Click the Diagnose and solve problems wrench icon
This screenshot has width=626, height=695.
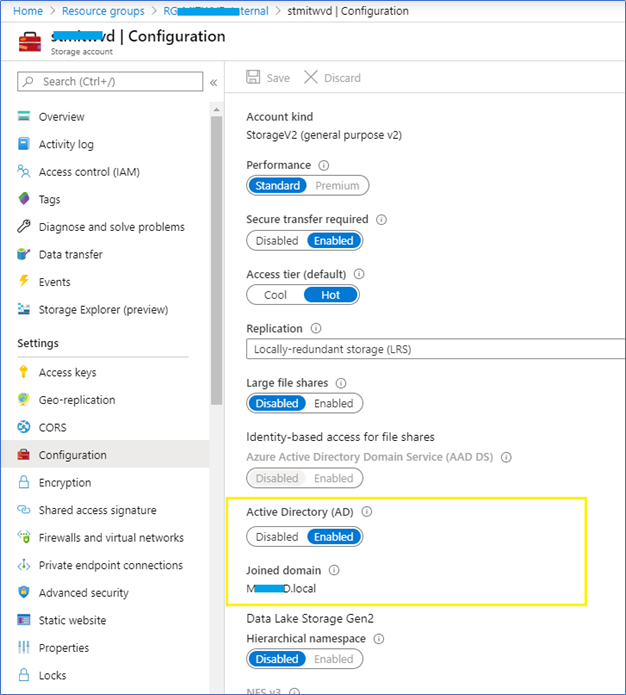(x=23, y=226)
